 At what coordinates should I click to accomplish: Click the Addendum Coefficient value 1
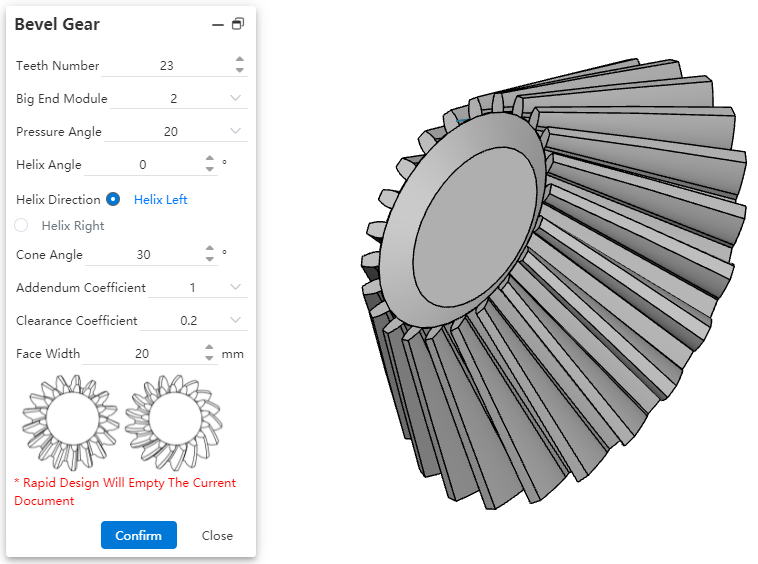click(192, 288)
